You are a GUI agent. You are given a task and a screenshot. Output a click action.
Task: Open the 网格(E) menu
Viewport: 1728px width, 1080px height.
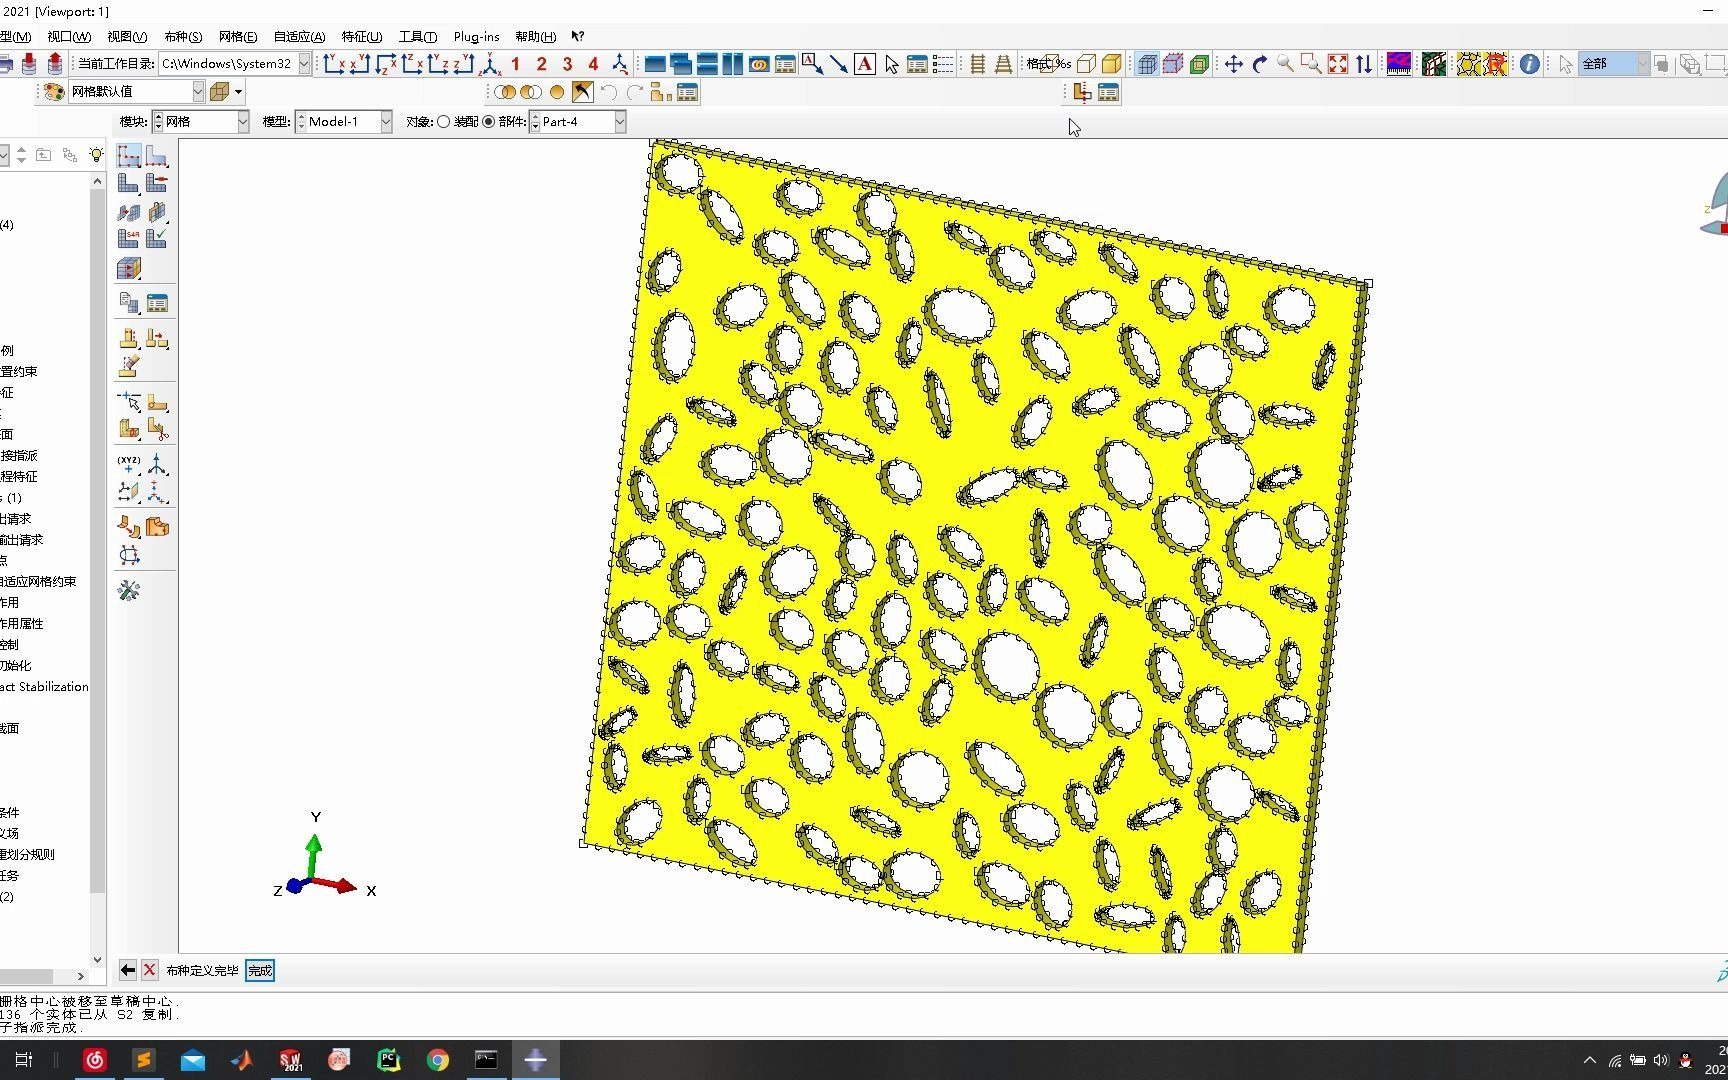236,36
